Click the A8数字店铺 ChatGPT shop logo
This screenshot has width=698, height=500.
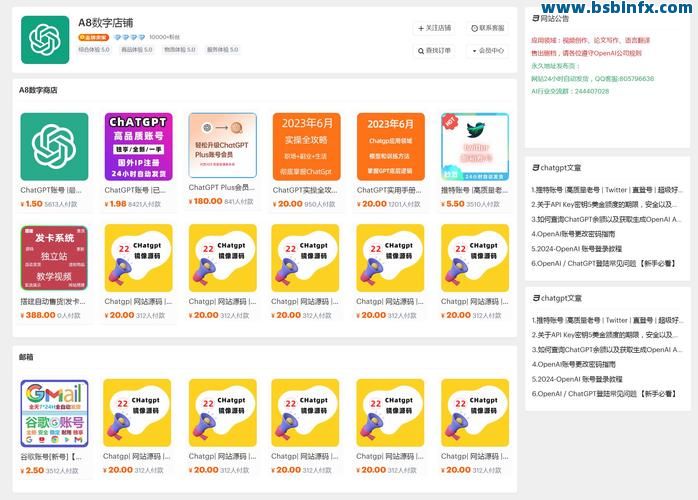[x=45, y=40]
